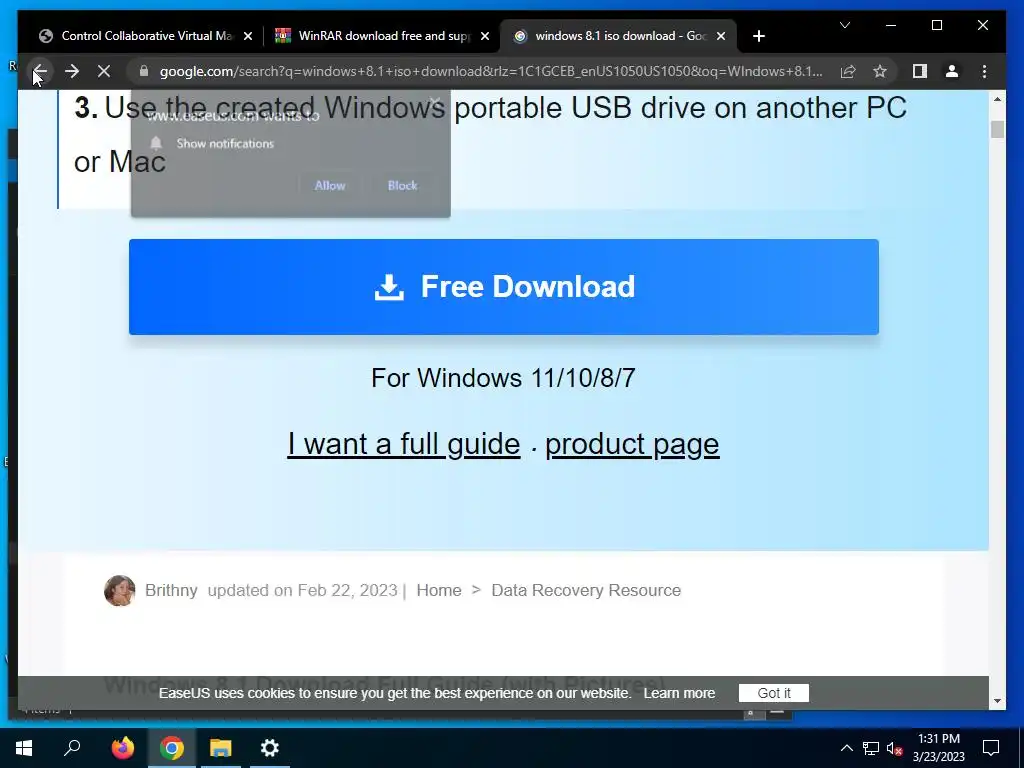This screenshot has height=768, width=1024.
Task: Open the Windows Start menu
Action: tap(24, 748)
